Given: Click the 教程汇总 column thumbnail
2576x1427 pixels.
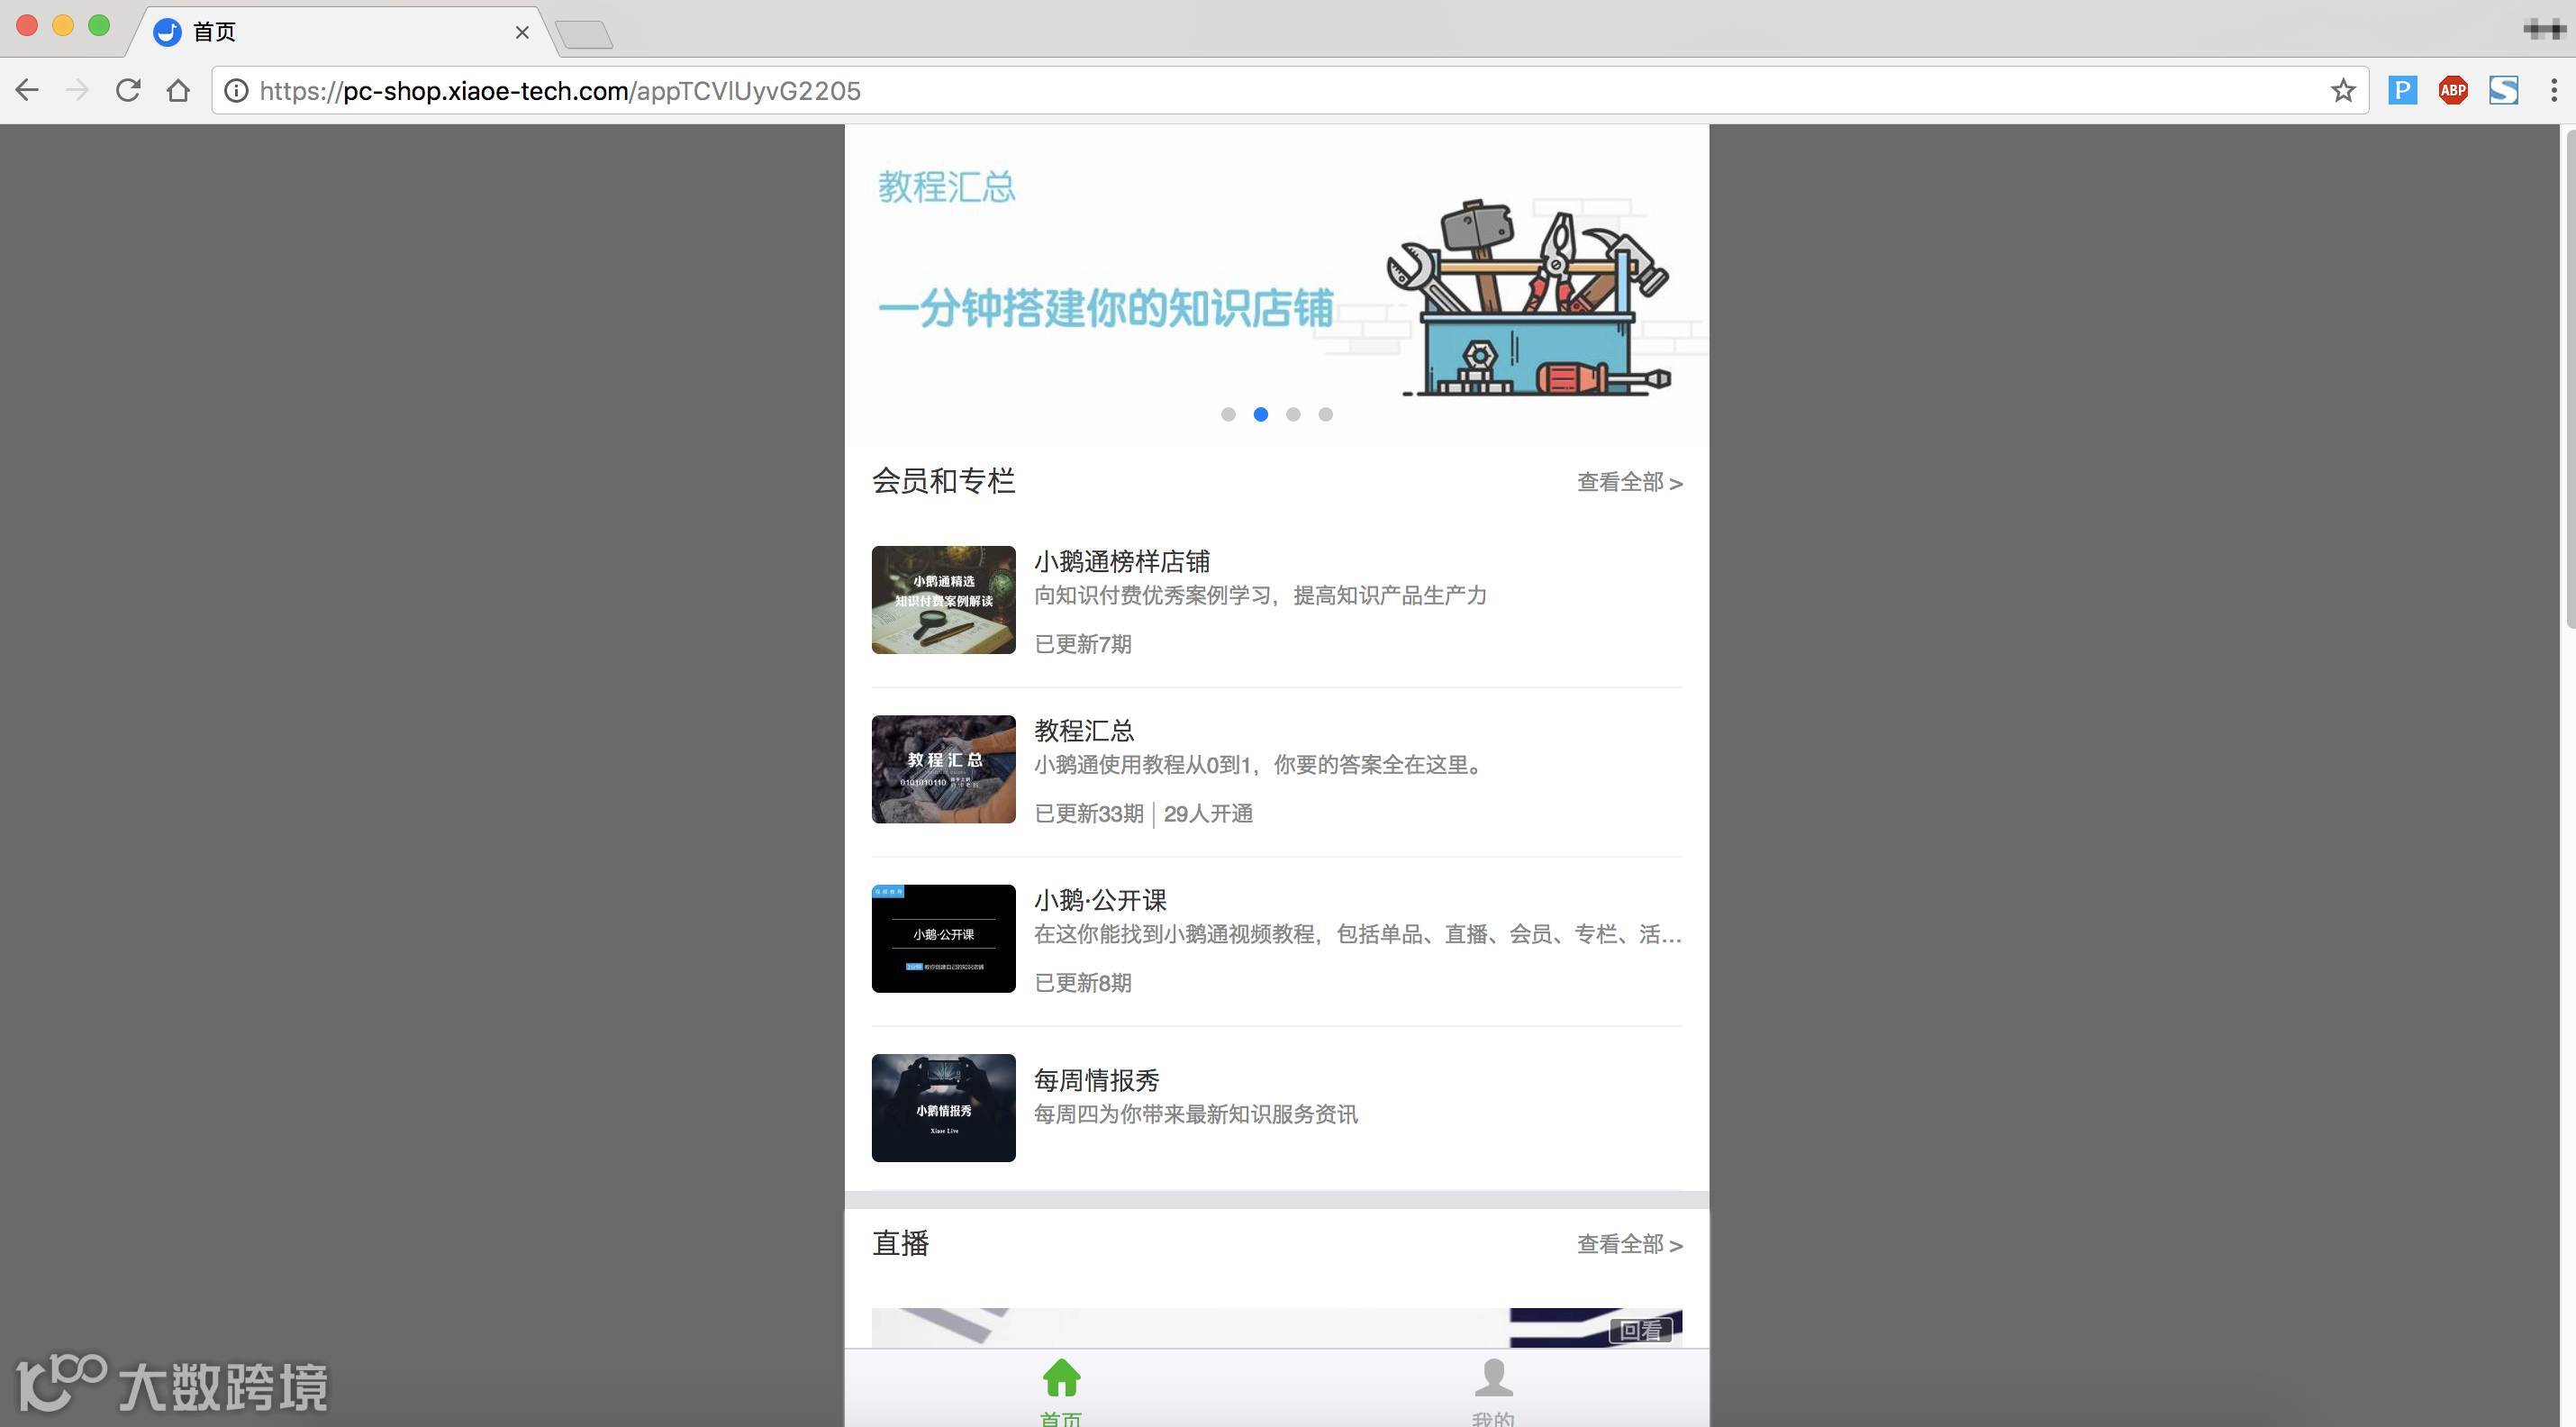Looking at the screenshot, I should 943,769.
